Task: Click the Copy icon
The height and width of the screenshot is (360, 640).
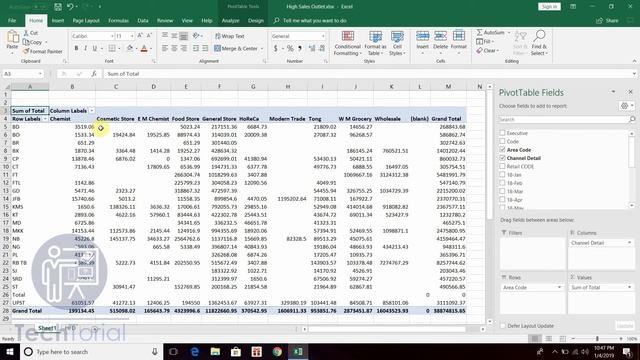Action: 26,42
